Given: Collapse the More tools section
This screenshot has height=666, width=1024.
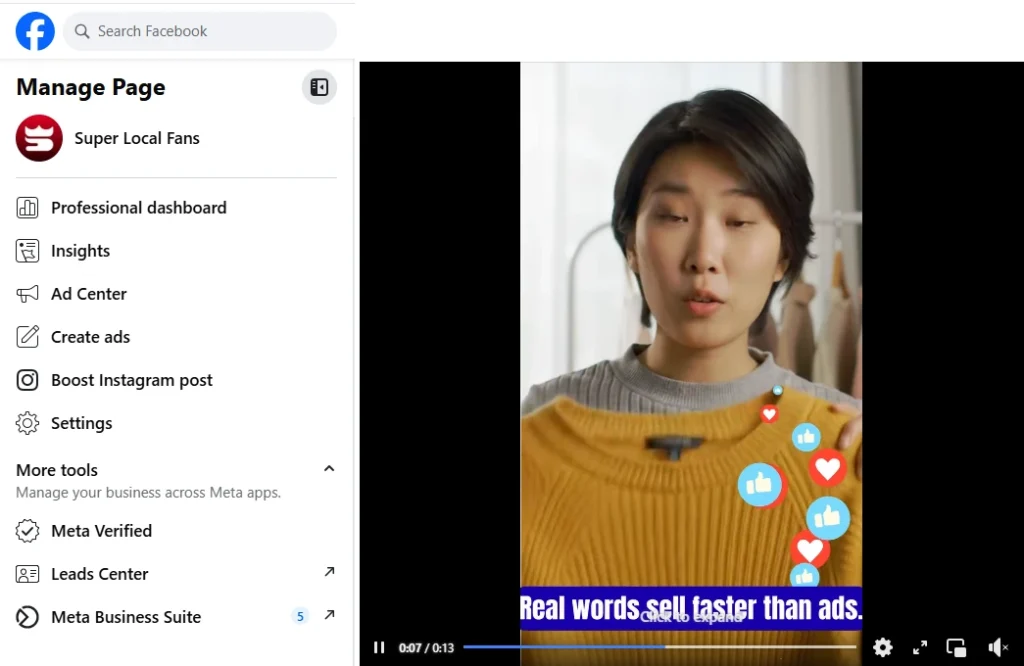Looking at the screenshot, I should point(329,467).
